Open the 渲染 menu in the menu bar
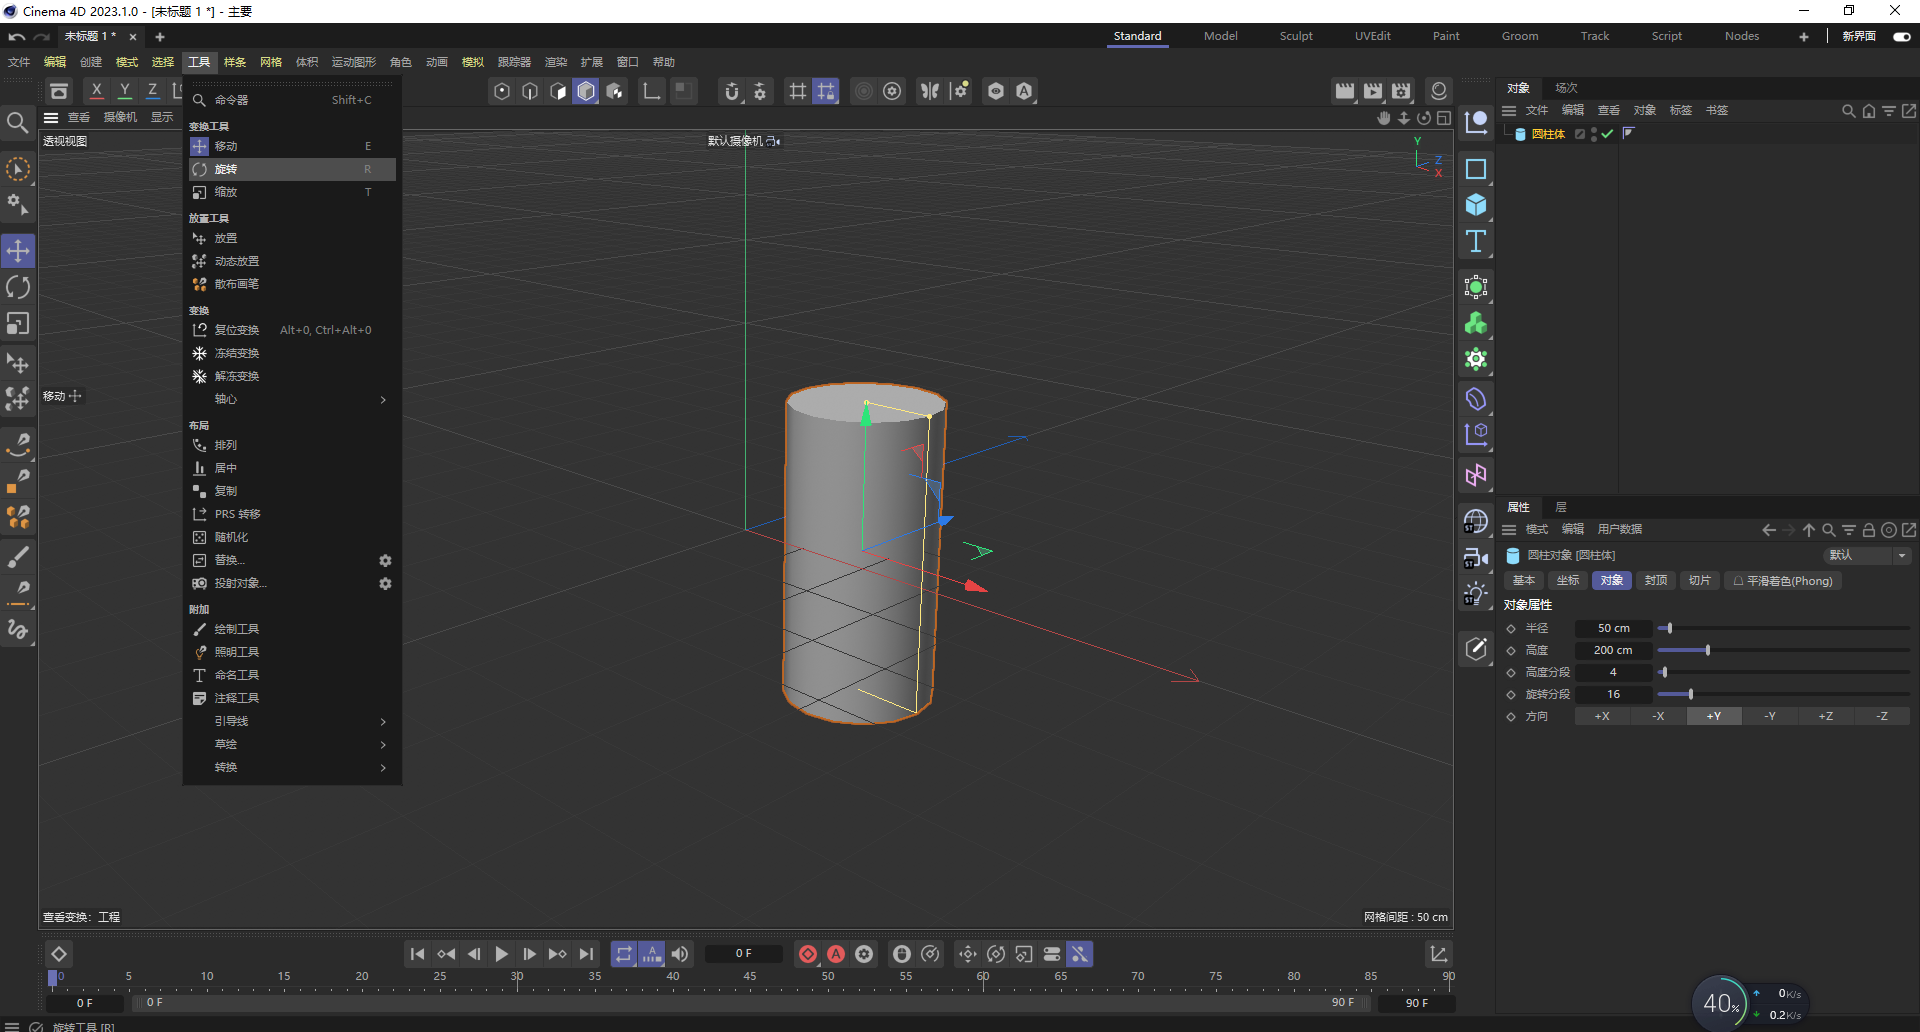The image size is (1920, 1032). coord(556,61)
